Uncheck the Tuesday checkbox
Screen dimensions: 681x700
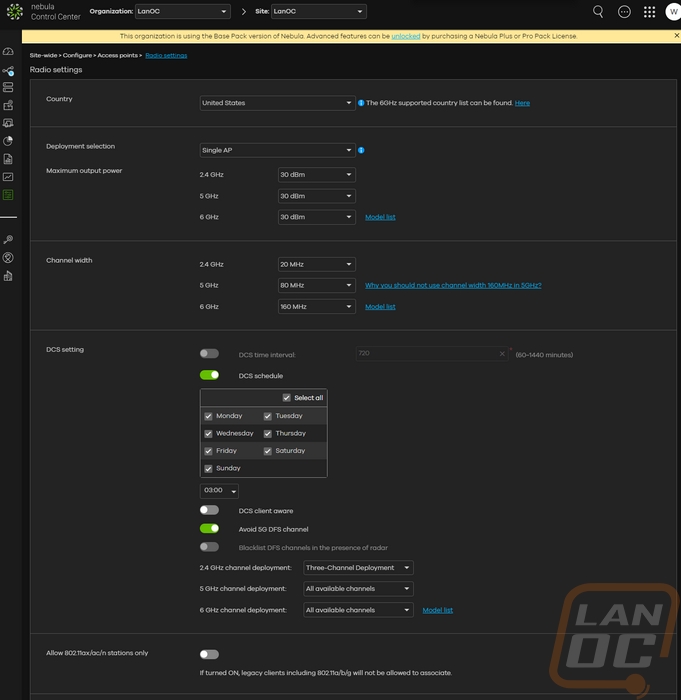pos(267,416)
